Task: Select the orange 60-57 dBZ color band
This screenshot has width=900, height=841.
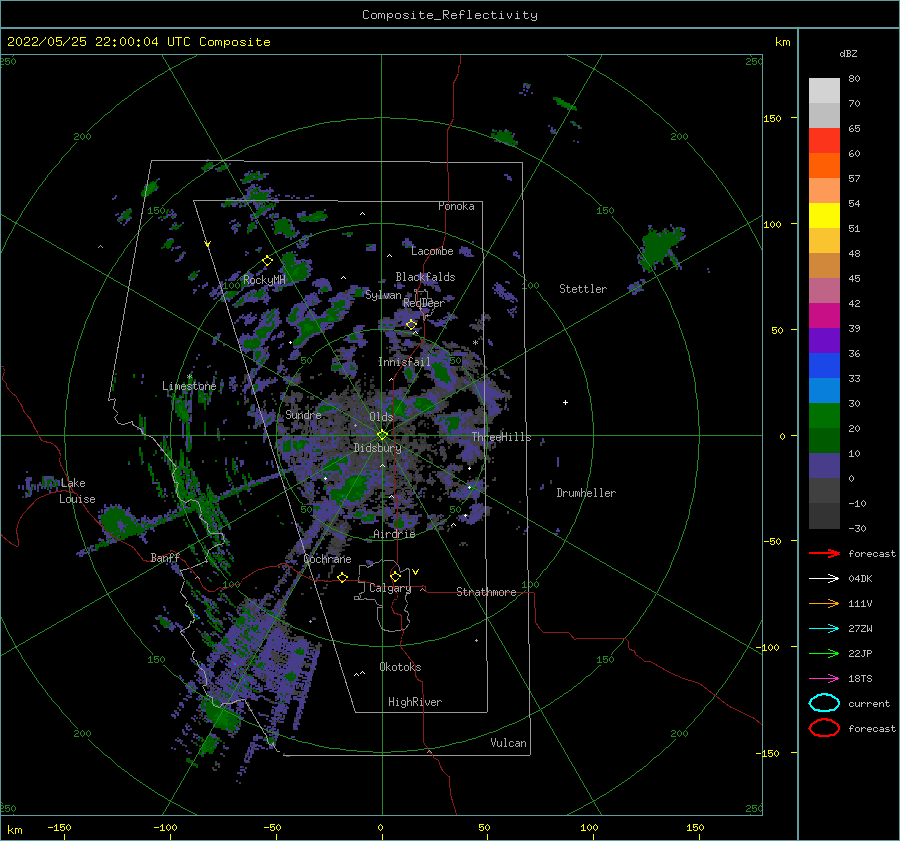Action: tap(824, 166)
